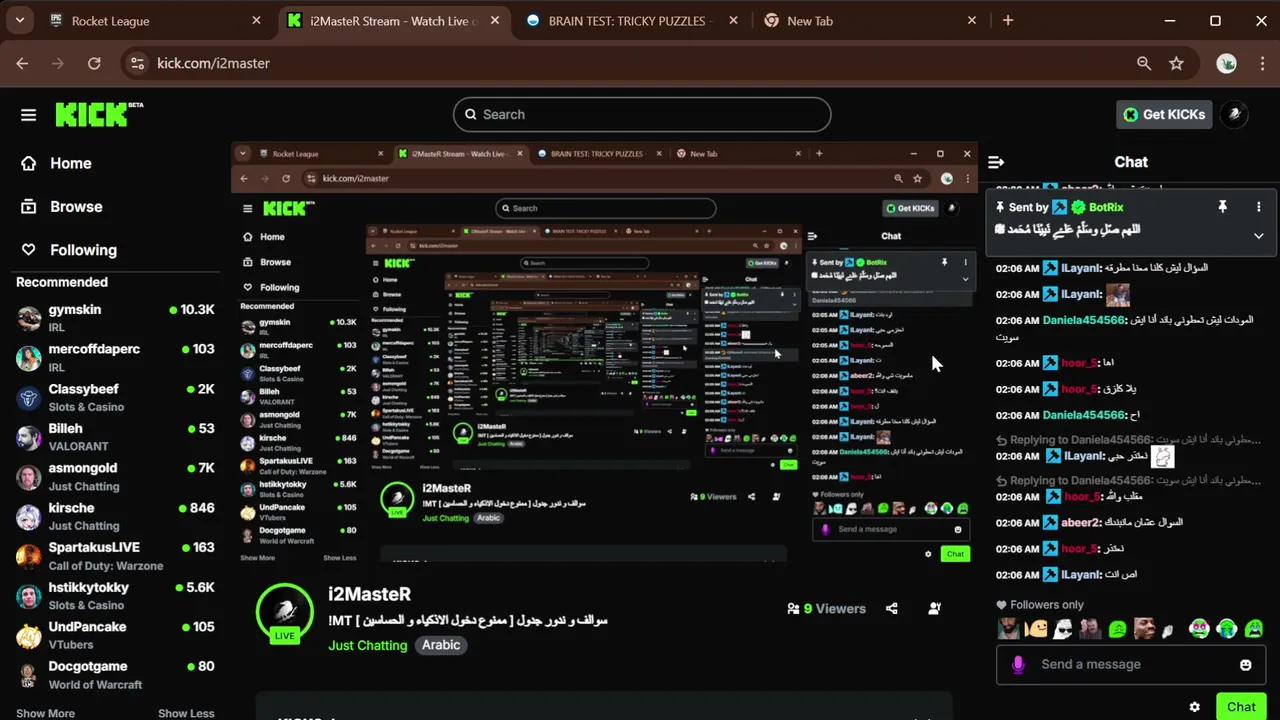1280x720 pixels.
Task: Click the Followers only heart label
Action: [1040, 605]
